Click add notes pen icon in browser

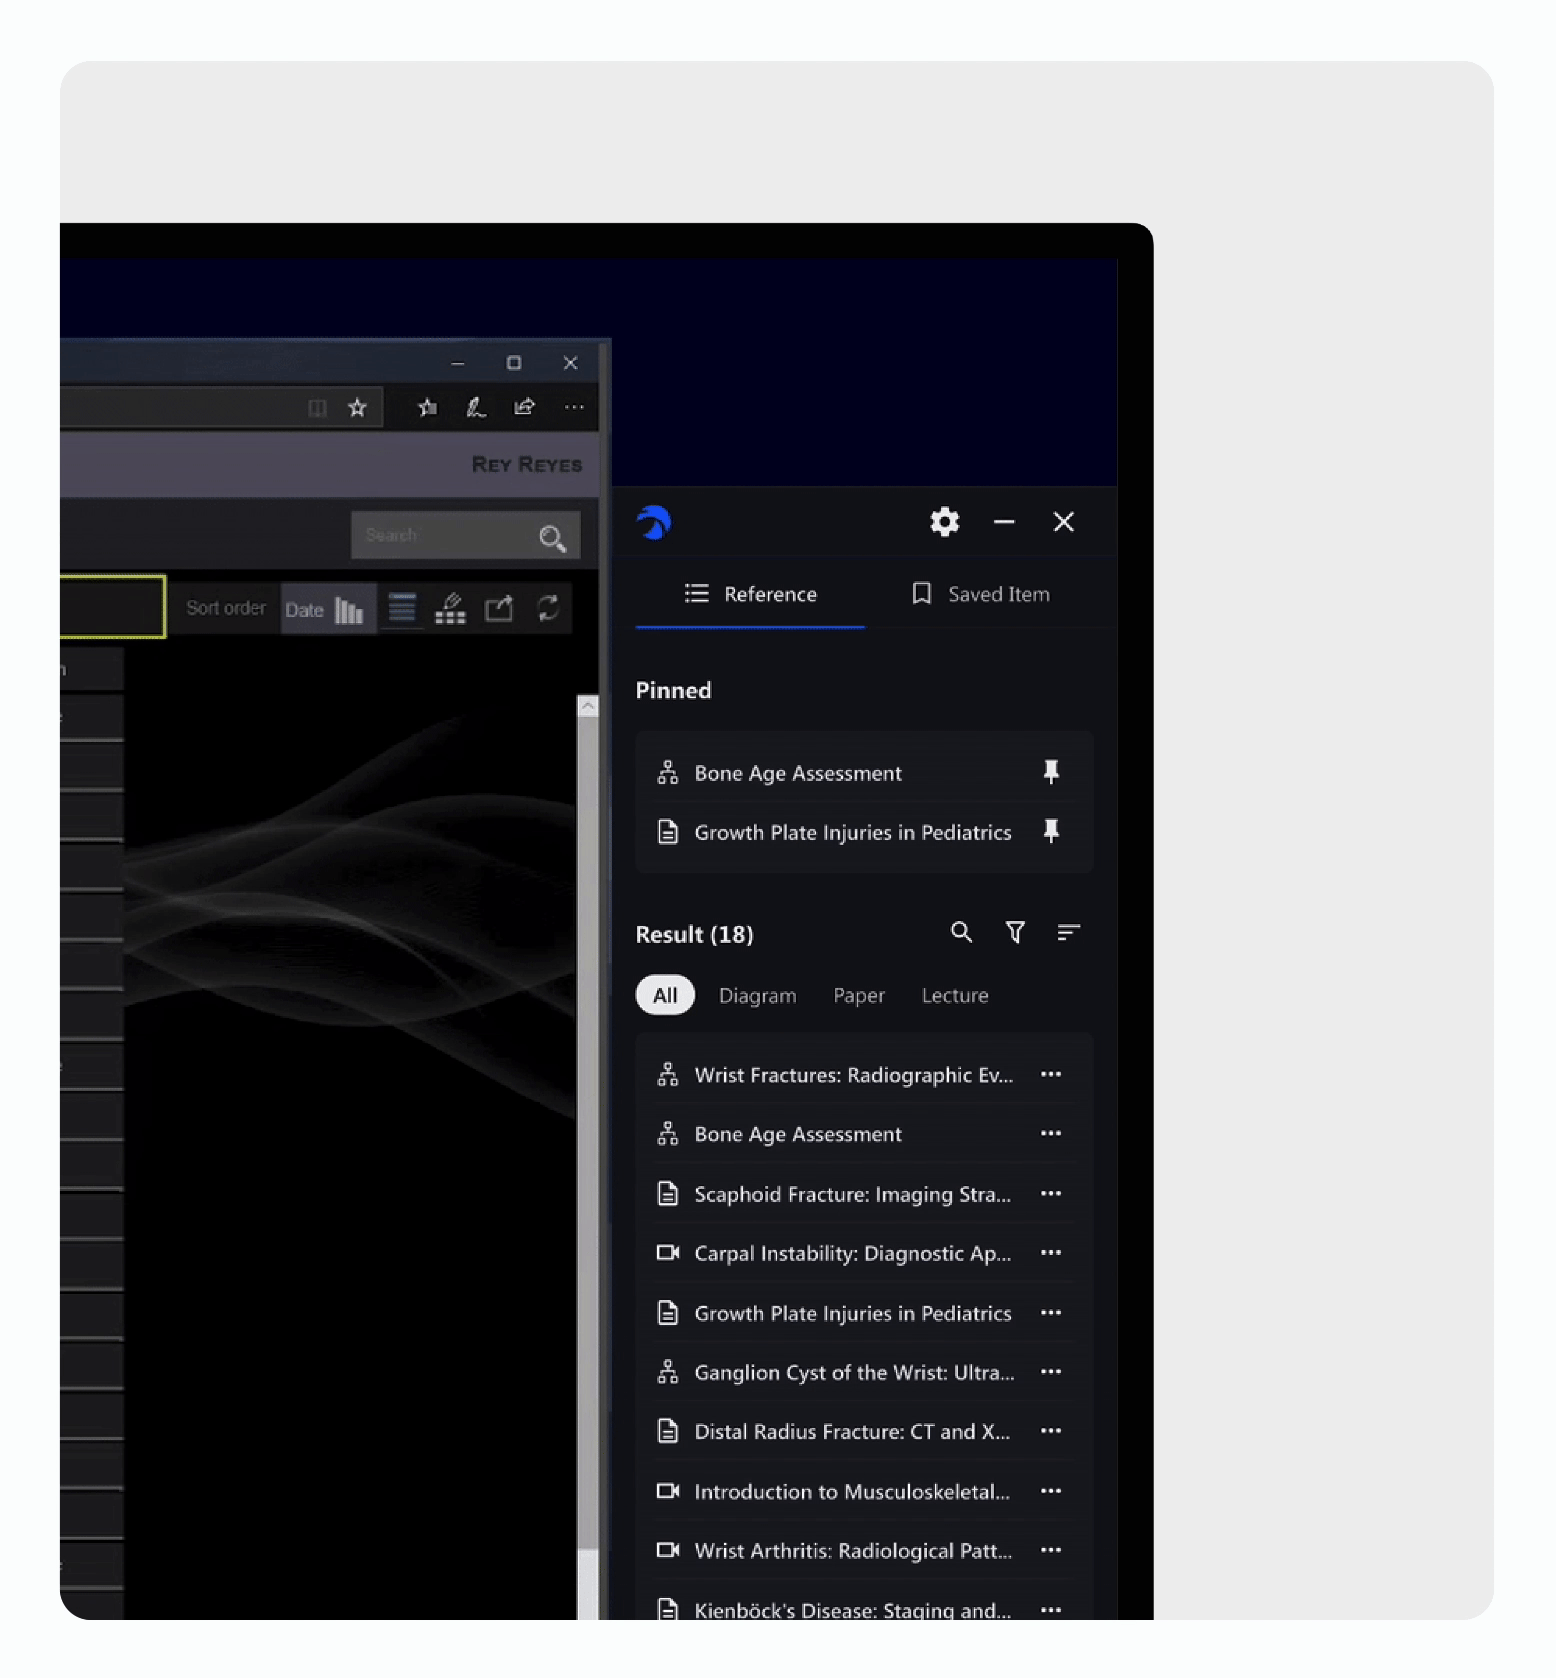point(475,407)
